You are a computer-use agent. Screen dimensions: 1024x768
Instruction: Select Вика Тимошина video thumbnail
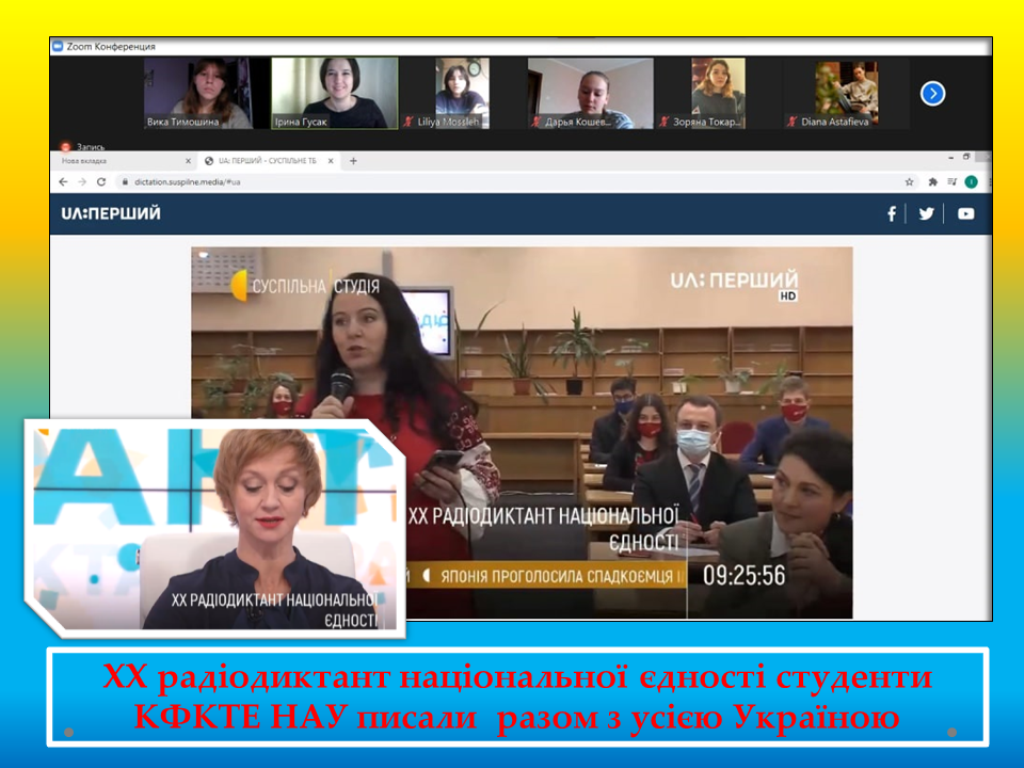[198, 92]
